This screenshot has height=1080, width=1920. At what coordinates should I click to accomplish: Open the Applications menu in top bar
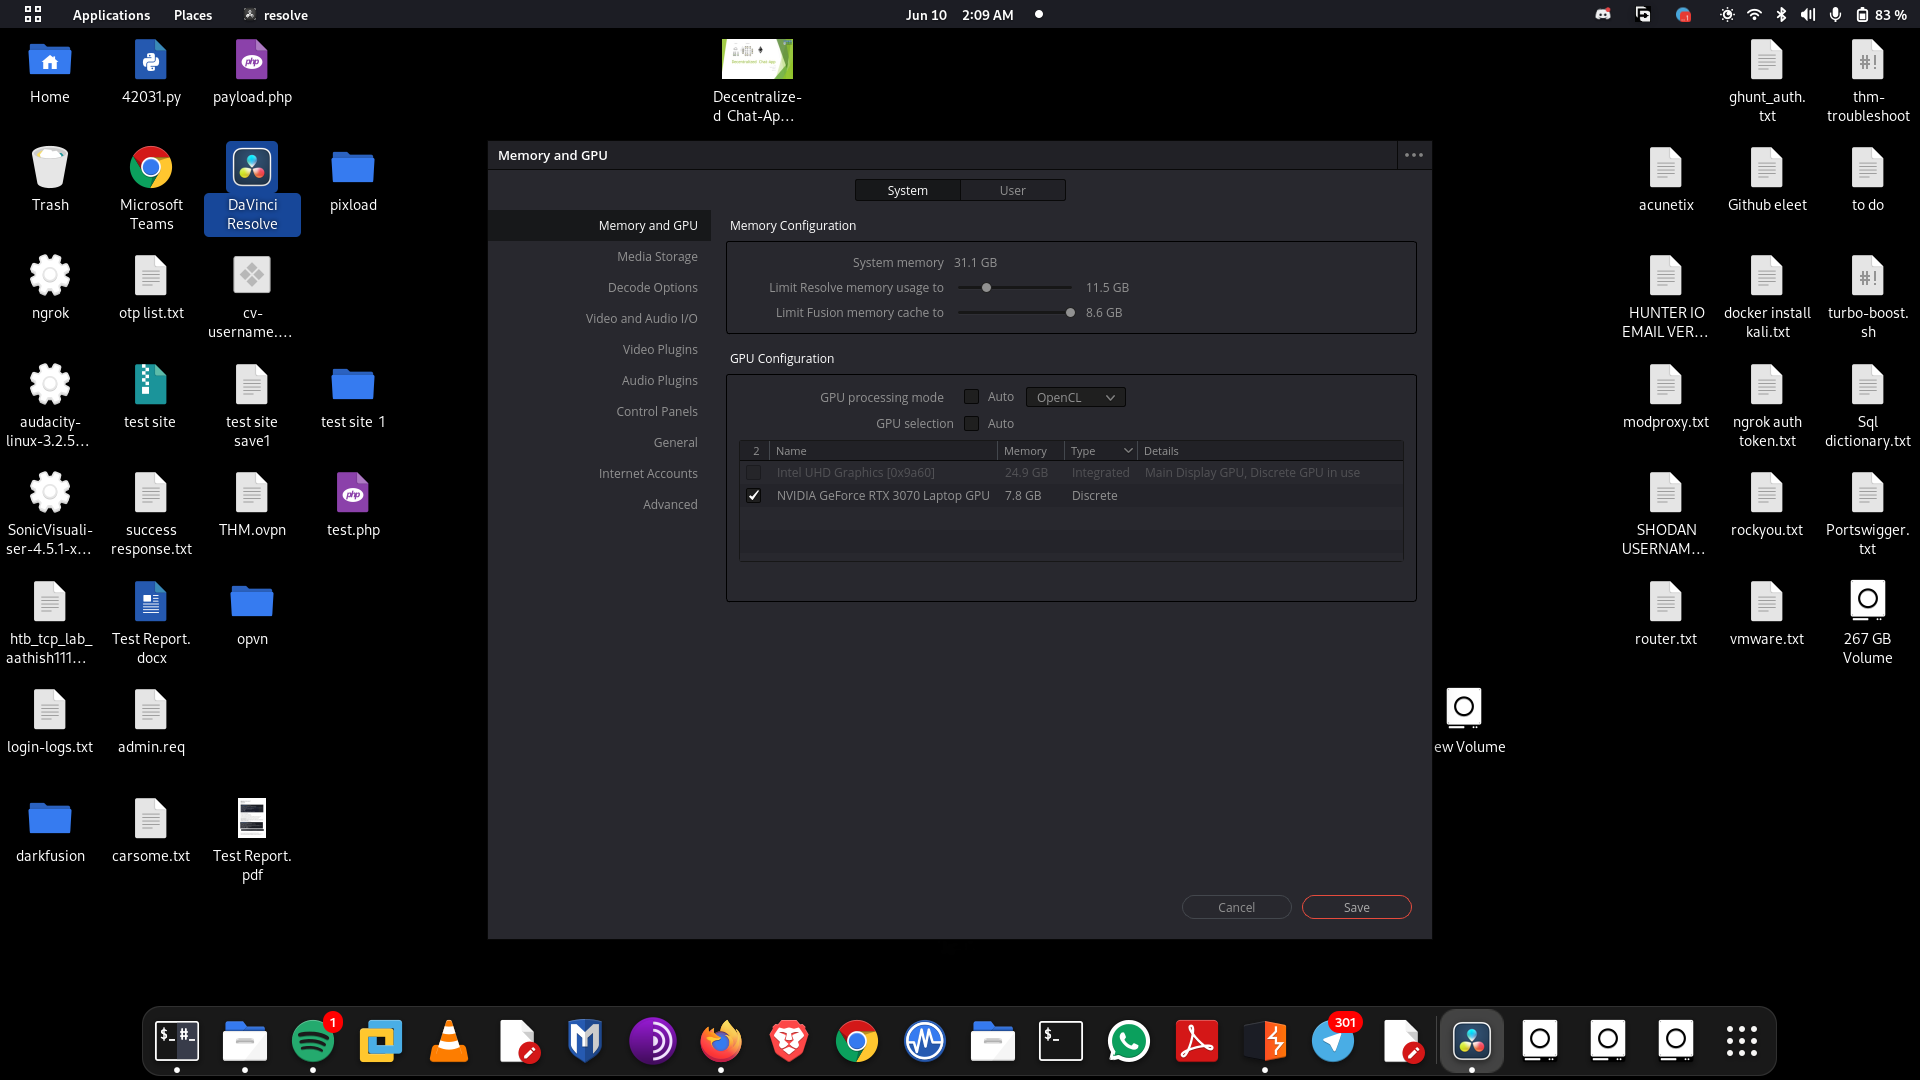coord(110,15)
